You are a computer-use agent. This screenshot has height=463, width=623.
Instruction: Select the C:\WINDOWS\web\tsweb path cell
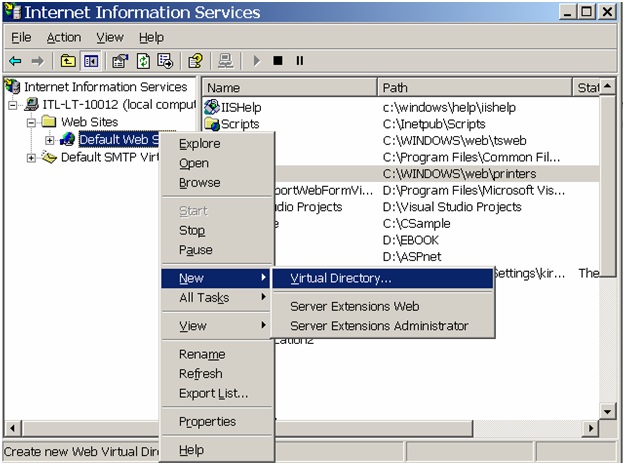coord(455,141)
